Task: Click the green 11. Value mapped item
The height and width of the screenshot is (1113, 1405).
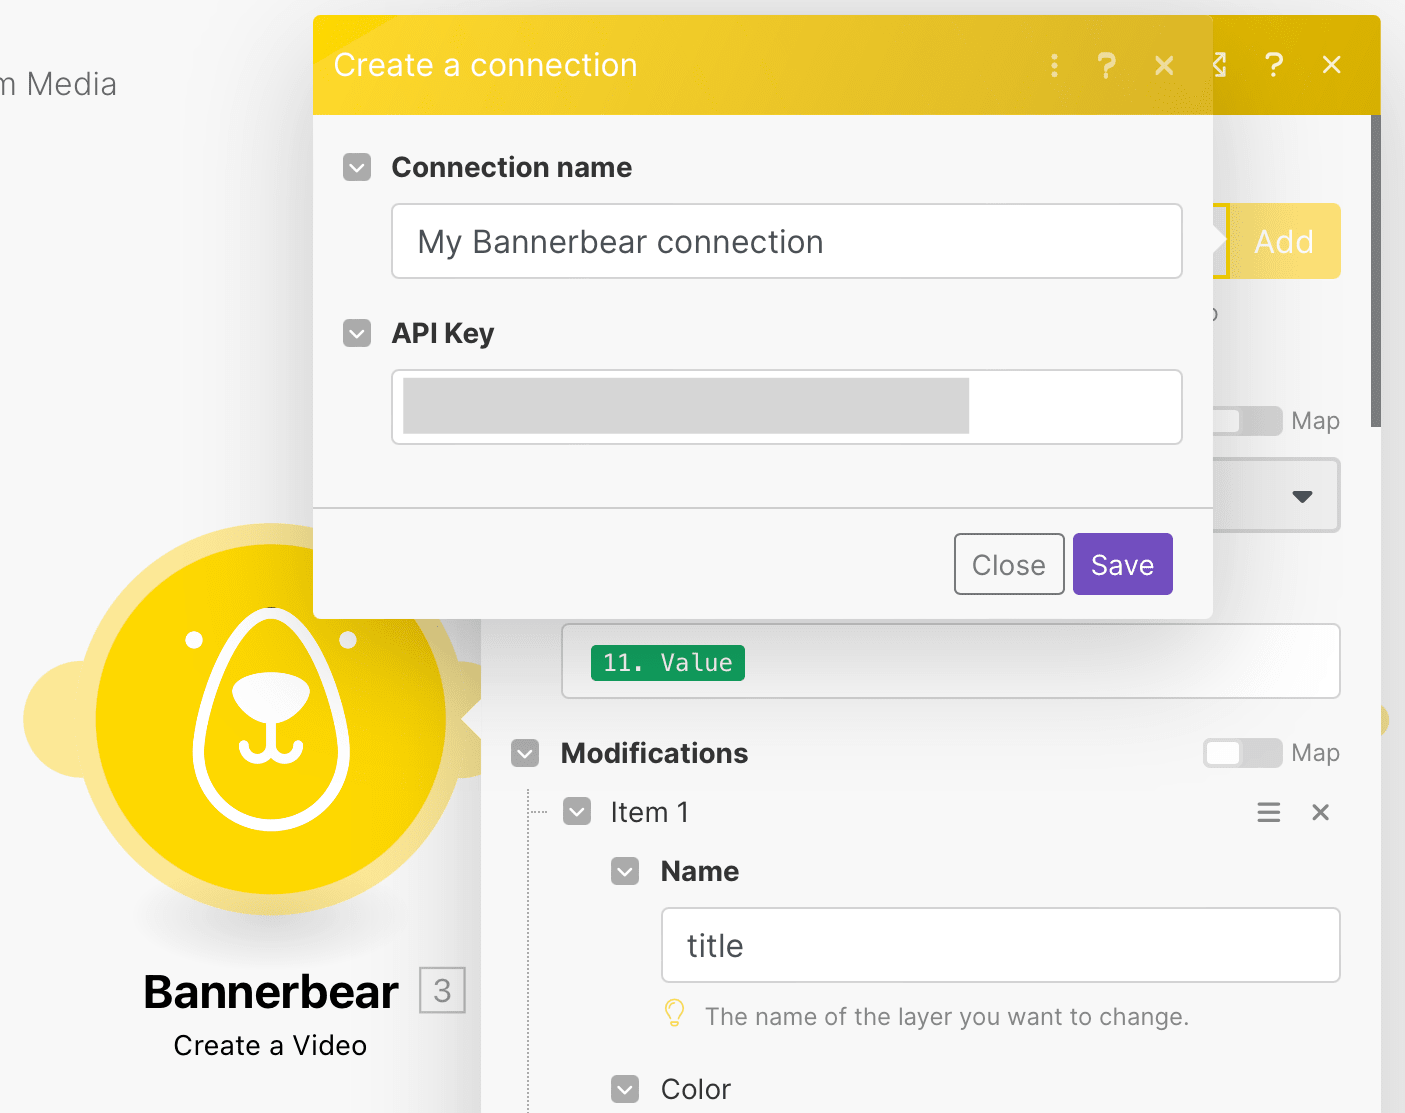Action: tap(667, 662)
